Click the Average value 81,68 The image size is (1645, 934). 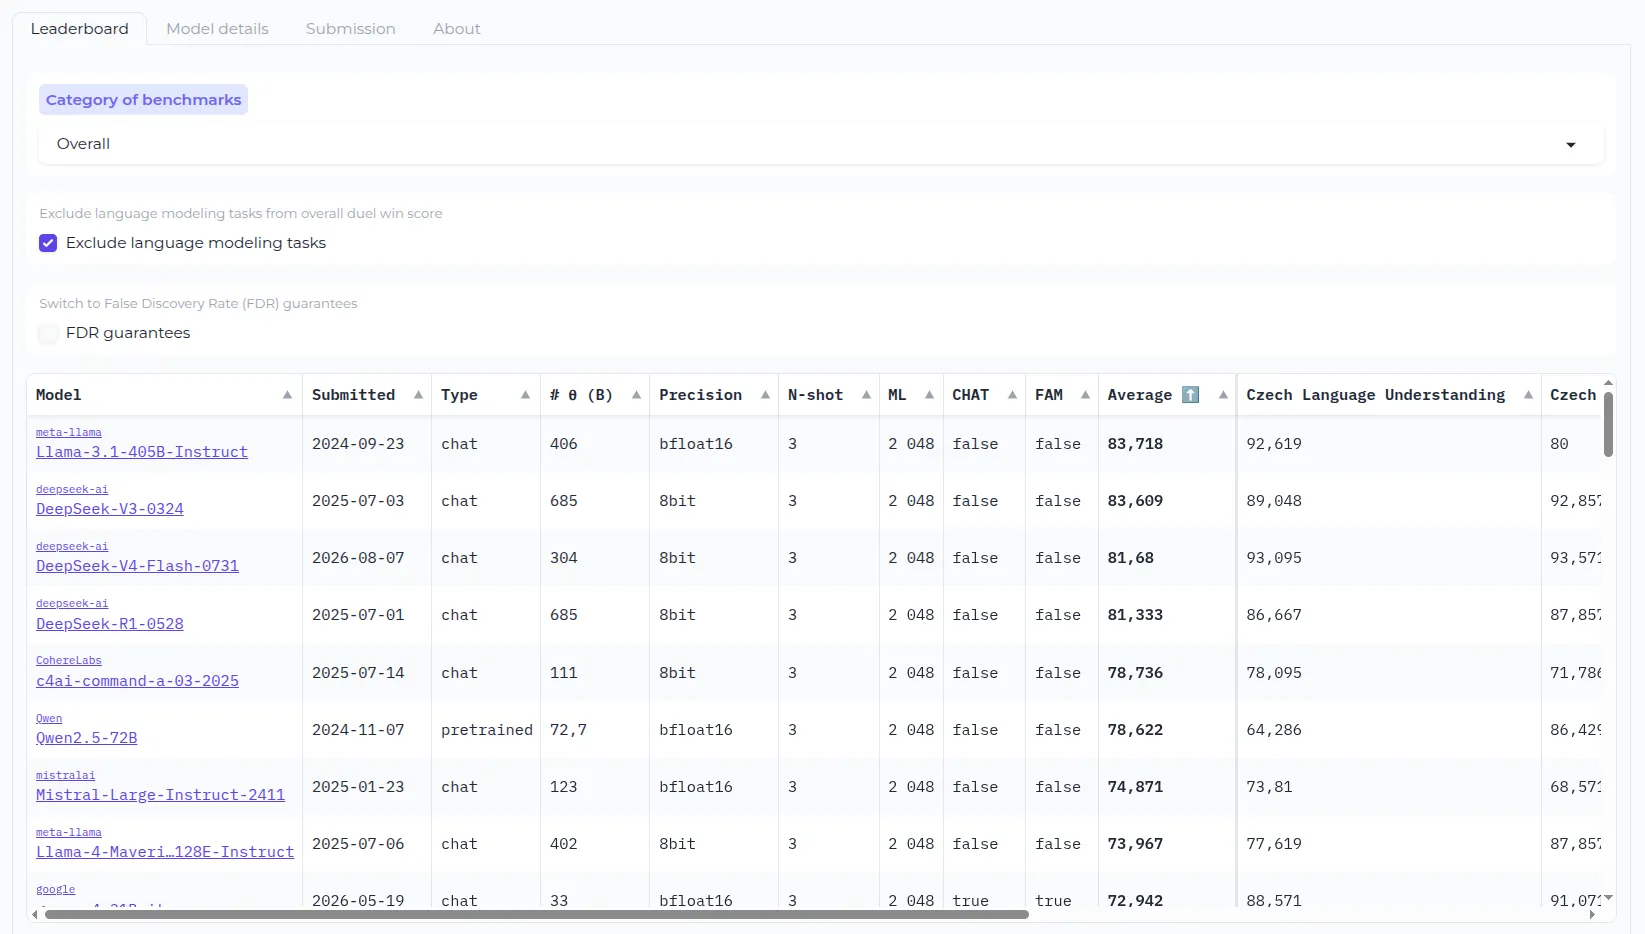[x=1131, y=558]
